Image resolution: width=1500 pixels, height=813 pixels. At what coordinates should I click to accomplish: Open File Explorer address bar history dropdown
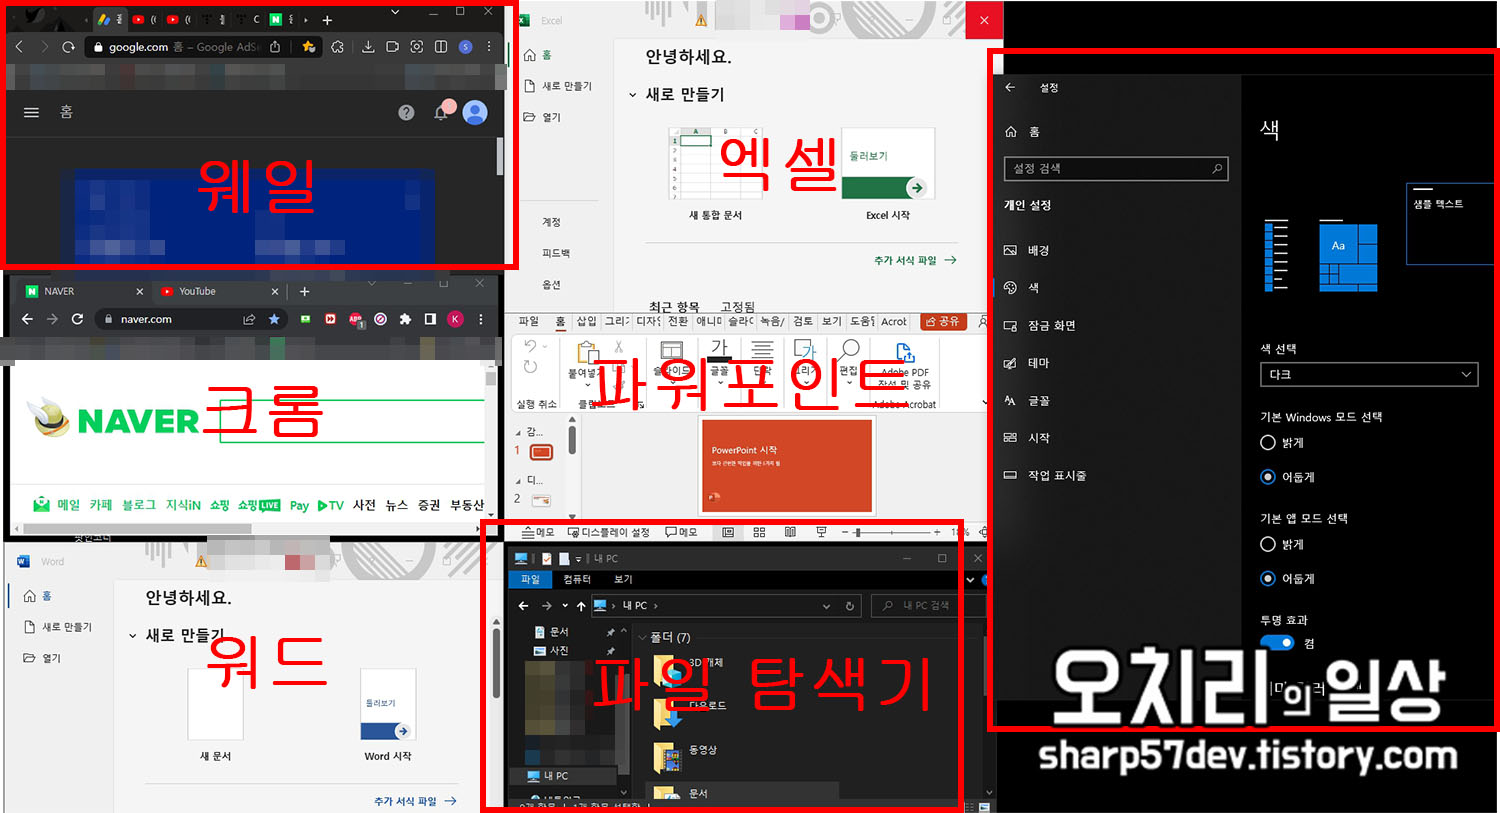point(826,606)
